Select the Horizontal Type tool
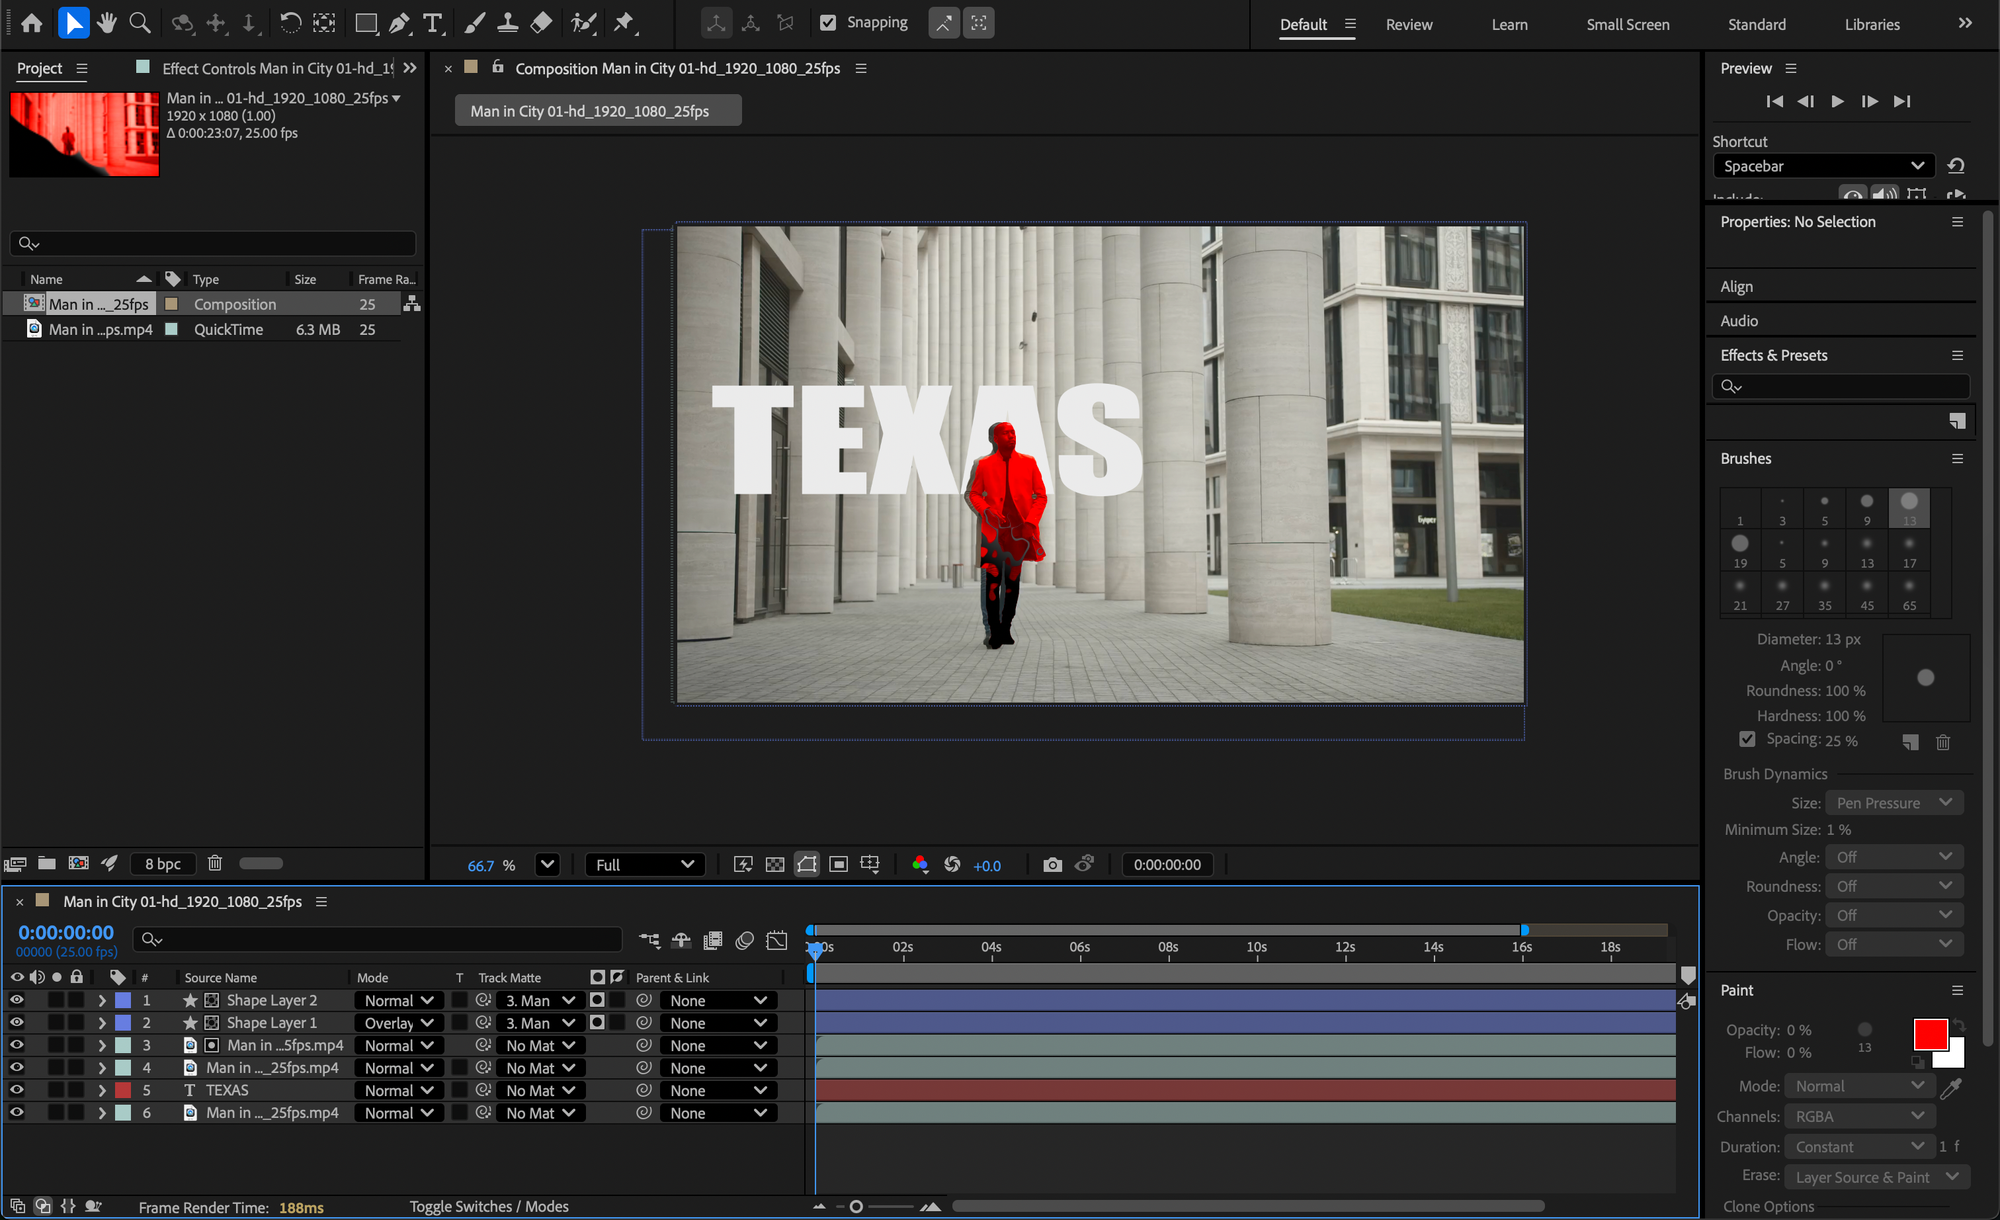 tap(432, 23)
